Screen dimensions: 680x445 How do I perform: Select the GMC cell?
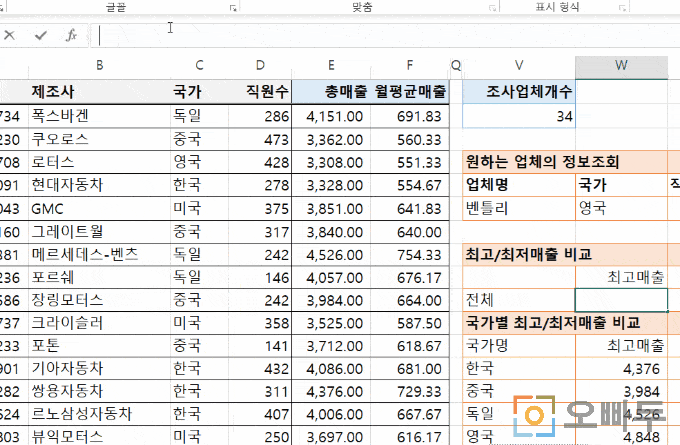(x=100, y=209)
